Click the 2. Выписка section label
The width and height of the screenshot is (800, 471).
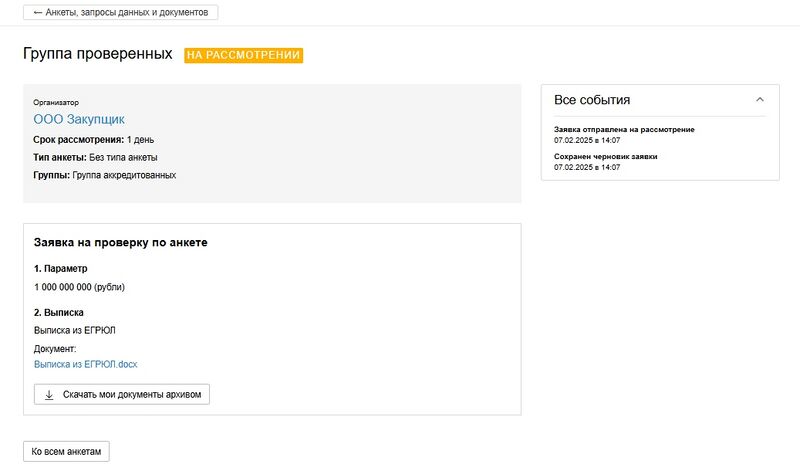click(x=59, y=313)
